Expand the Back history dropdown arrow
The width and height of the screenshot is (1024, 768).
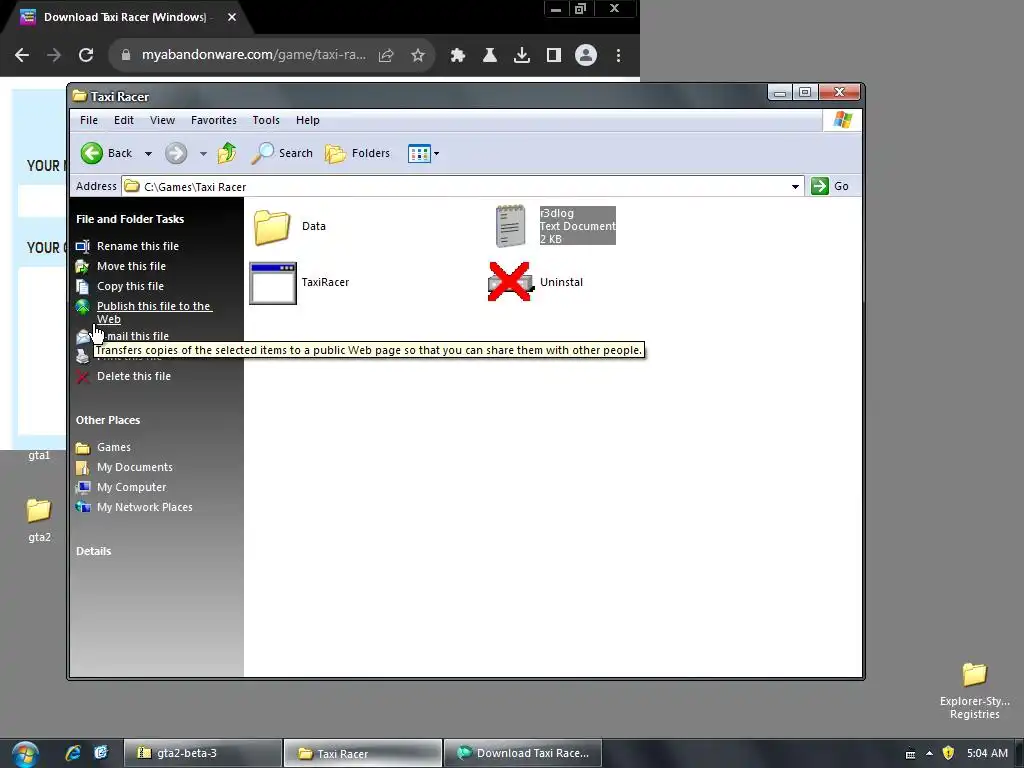click(148, 154)
